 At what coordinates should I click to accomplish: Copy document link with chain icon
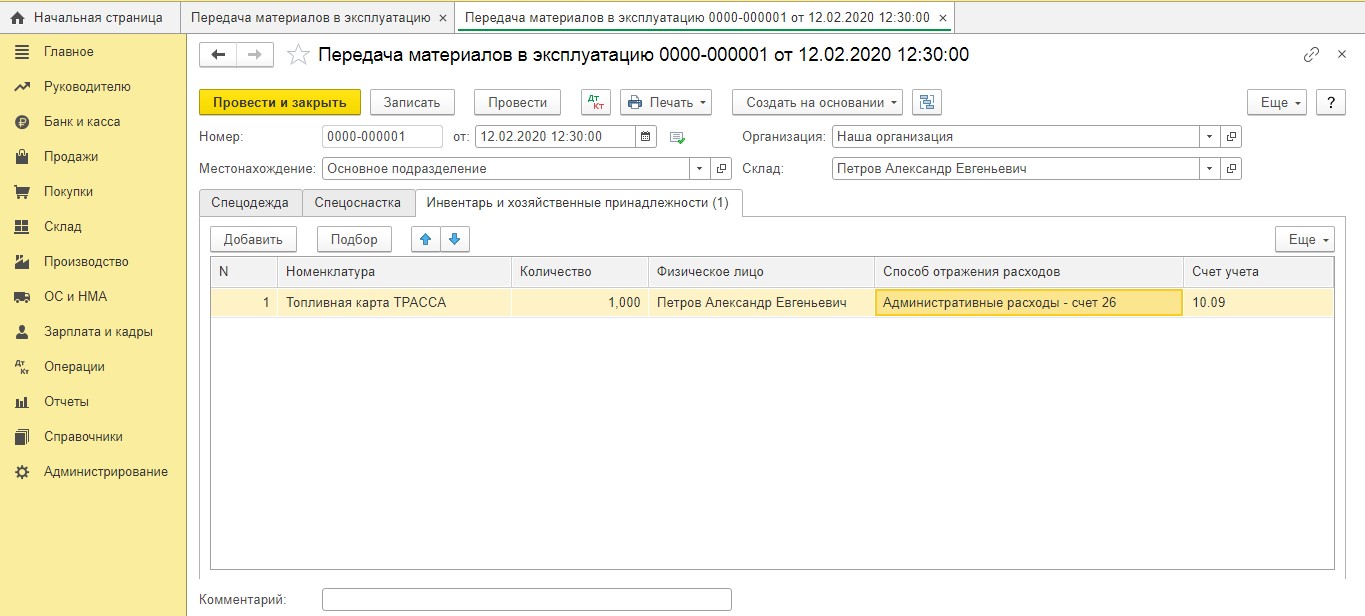click(1311, 55)
